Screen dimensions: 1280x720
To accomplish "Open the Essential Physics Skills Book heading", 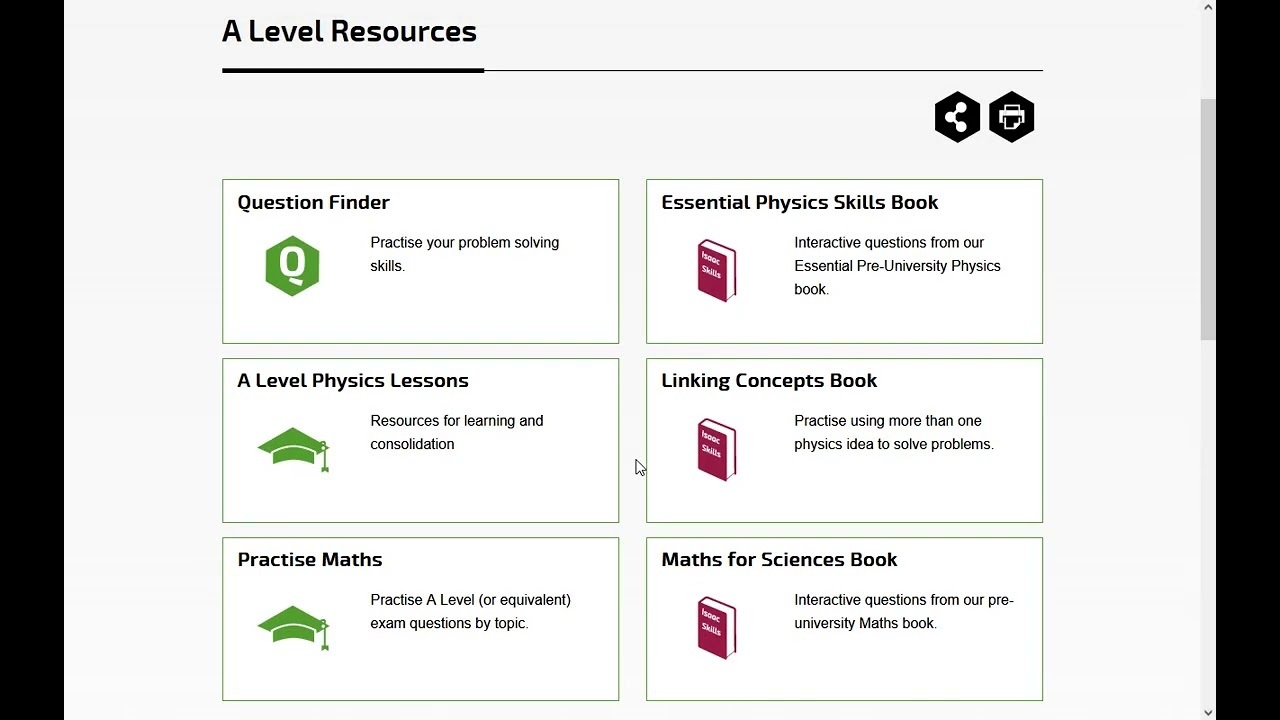I will tap(799, 202).
